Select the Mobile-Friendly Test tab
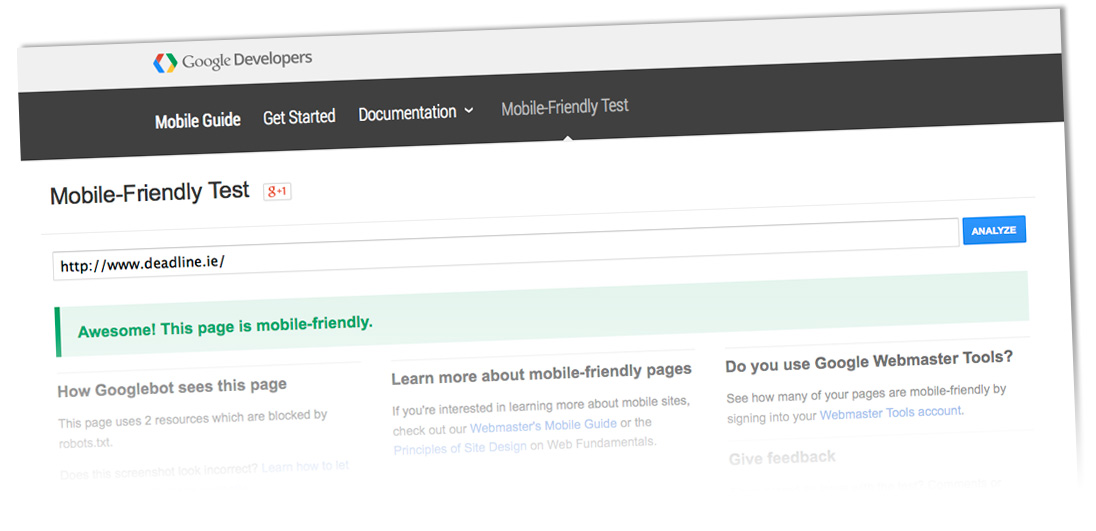1096x531 pixels. tap(565, 107)
